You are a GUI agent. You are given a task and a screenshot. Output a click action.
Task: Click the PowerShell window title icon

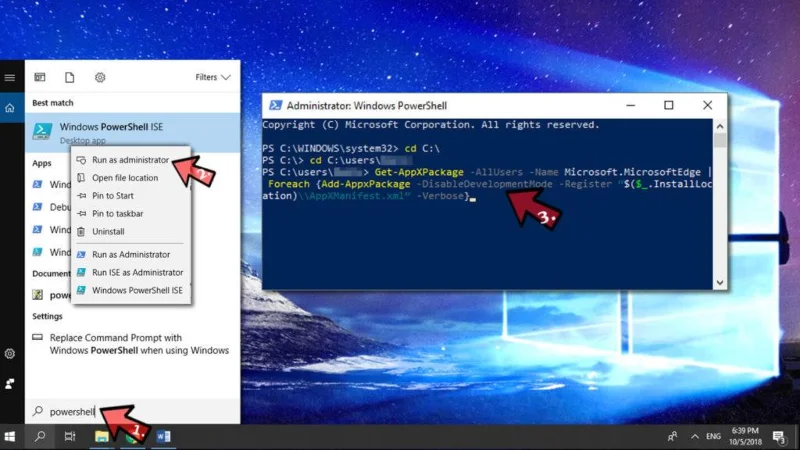pyautogui.click(x=276, y=105)
